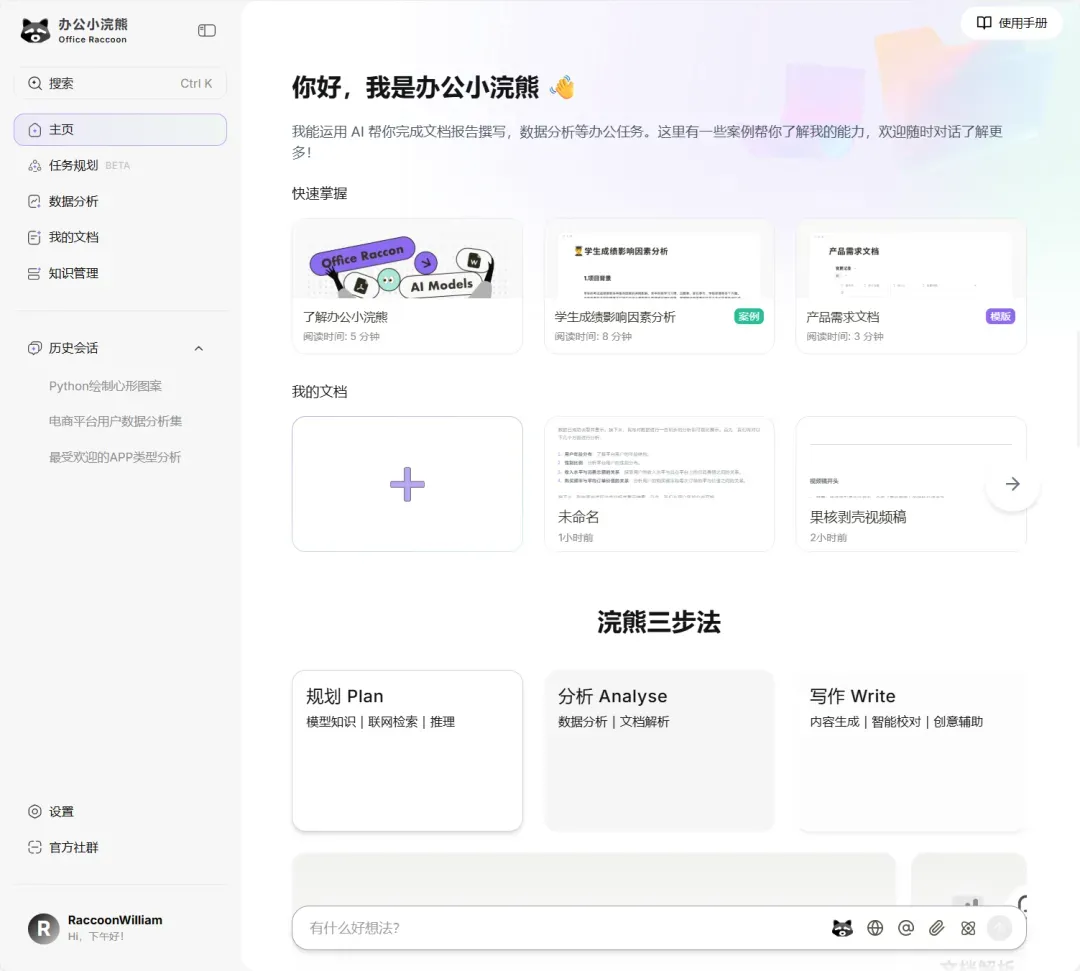Collapse the sidebar with the panel icon

pos(207,30)
